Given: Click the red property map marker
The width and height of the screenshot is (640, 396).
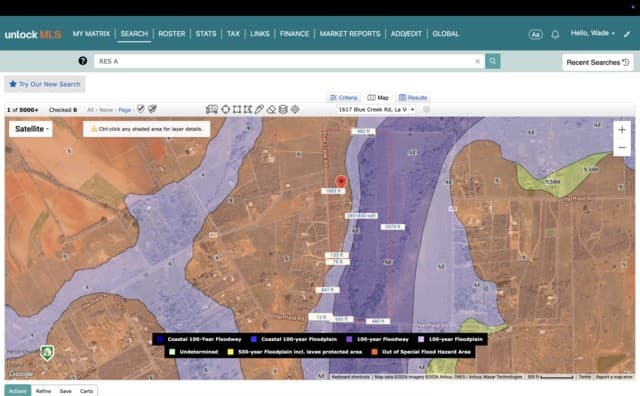Looking at the screenshot, I should pos(341,182).
